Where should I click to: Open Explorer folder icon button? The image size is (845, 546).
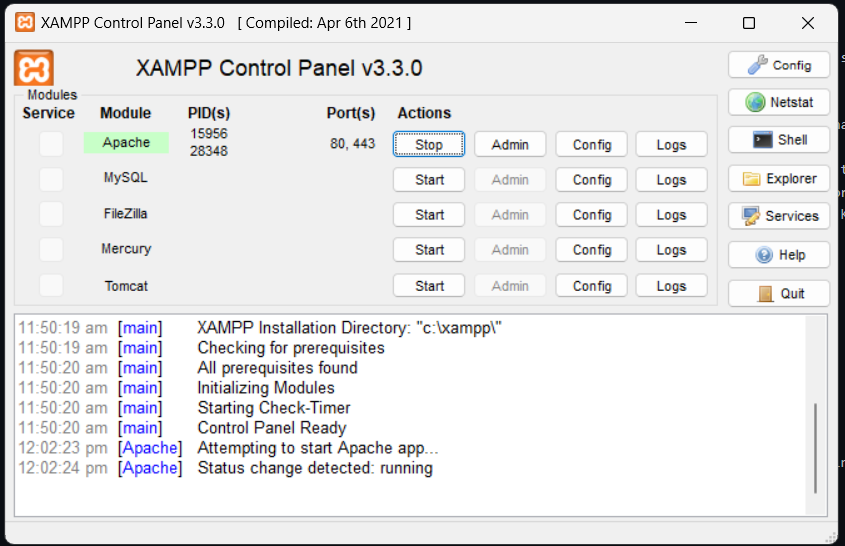pos(779,178)
